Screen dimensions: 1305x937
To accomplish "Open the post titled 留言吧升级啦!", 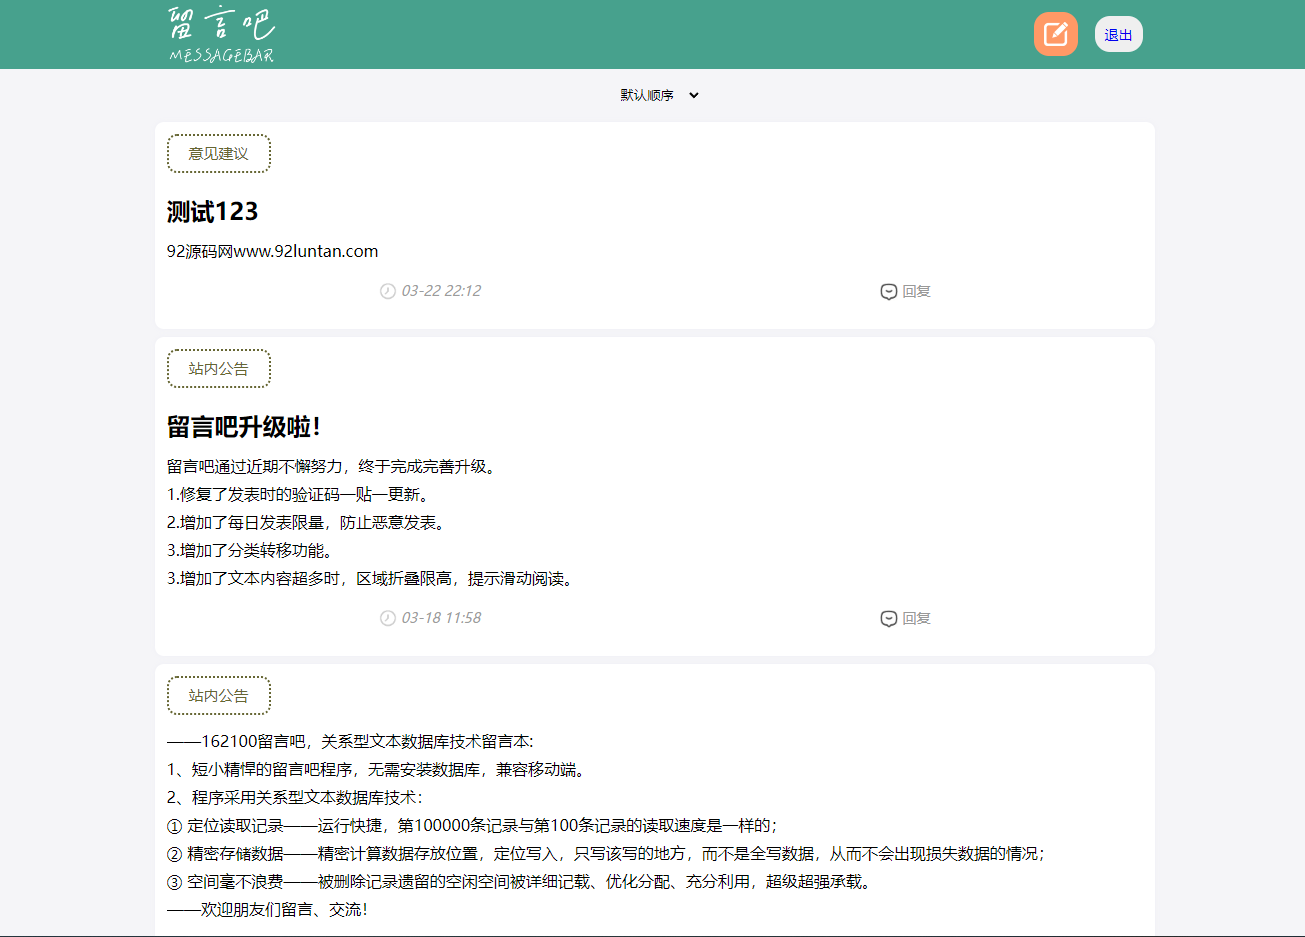I will [243, 427].
